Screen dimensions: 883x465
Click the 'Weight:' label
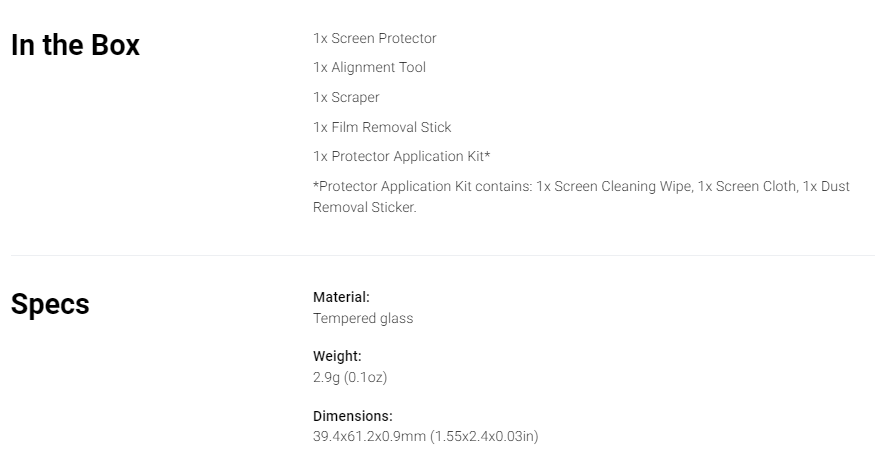pos(337,356)
